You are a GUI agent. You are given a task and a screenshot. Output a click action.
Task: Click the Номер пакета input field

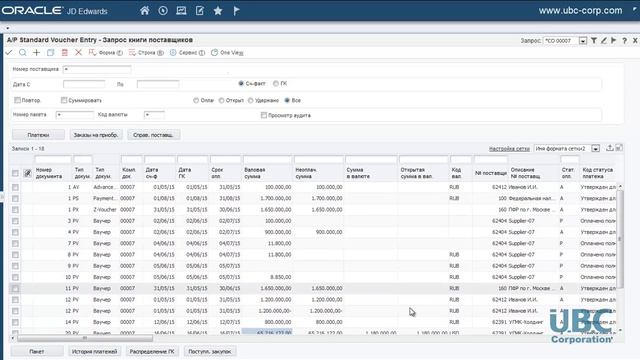(x=75, y=115)
